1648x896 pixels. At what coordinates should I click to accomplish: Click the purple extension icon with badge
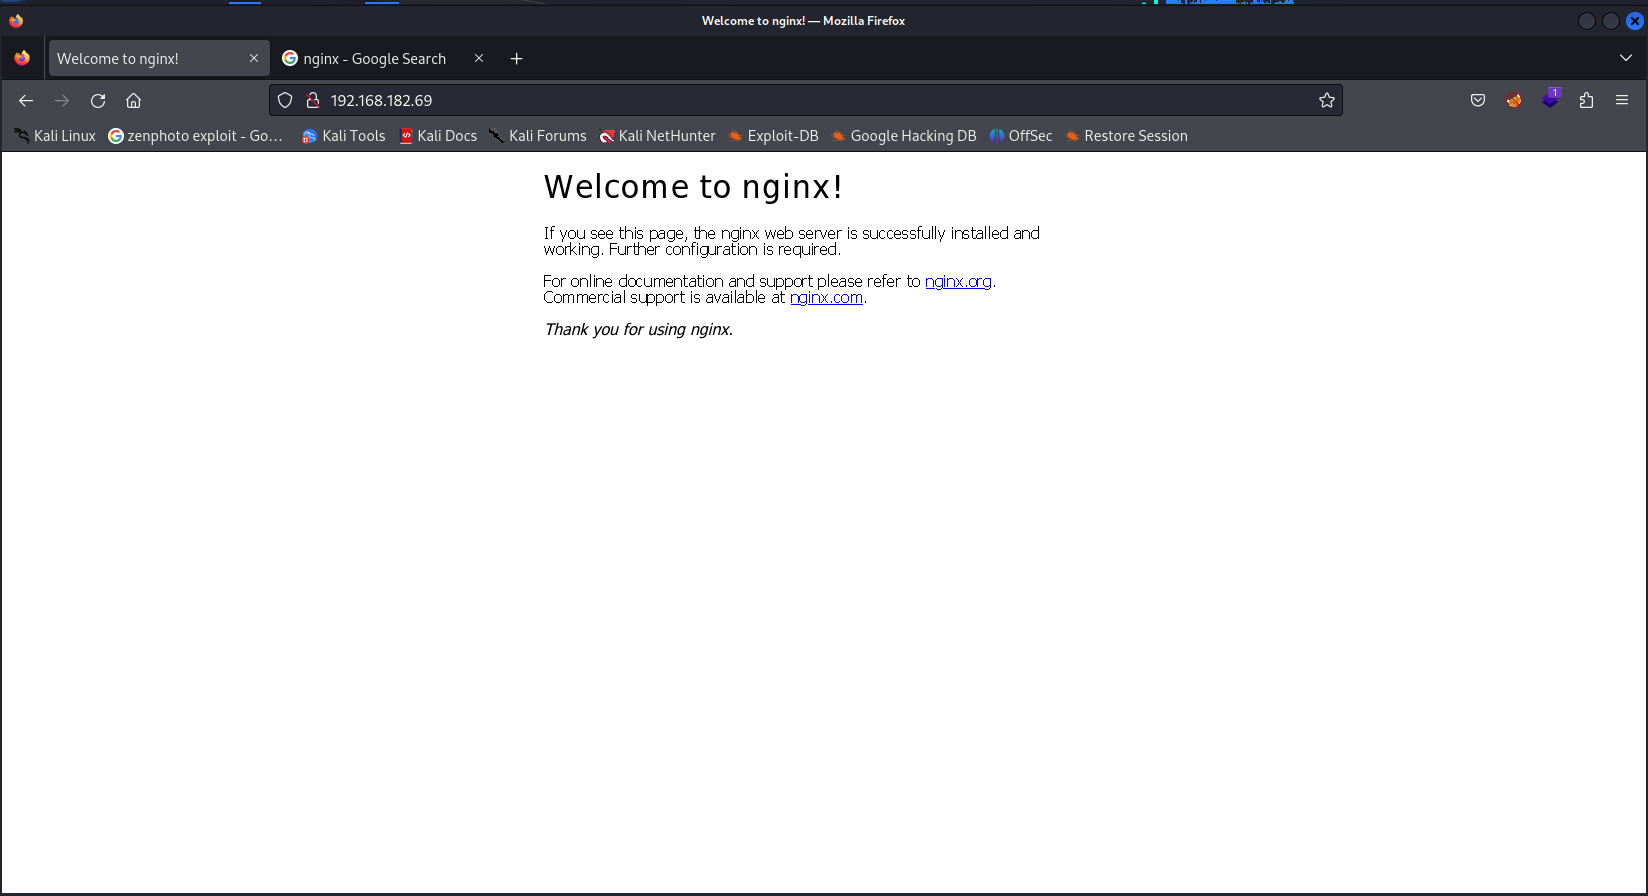point(1550,99)
